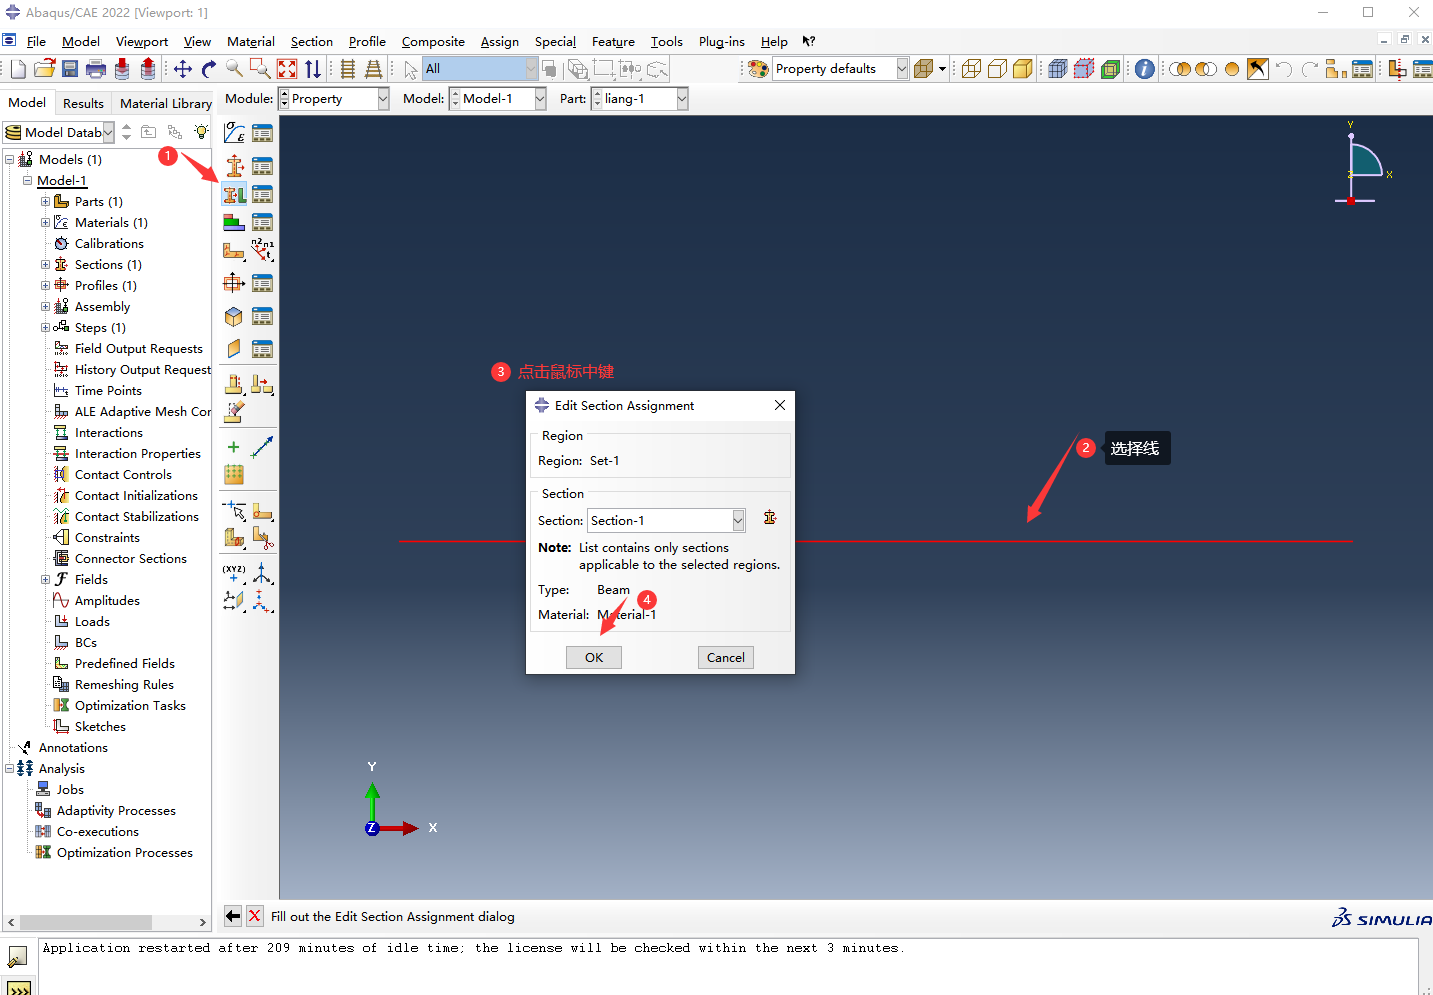
Task: Click the Query information icon
Action: tap(1145, 69)
